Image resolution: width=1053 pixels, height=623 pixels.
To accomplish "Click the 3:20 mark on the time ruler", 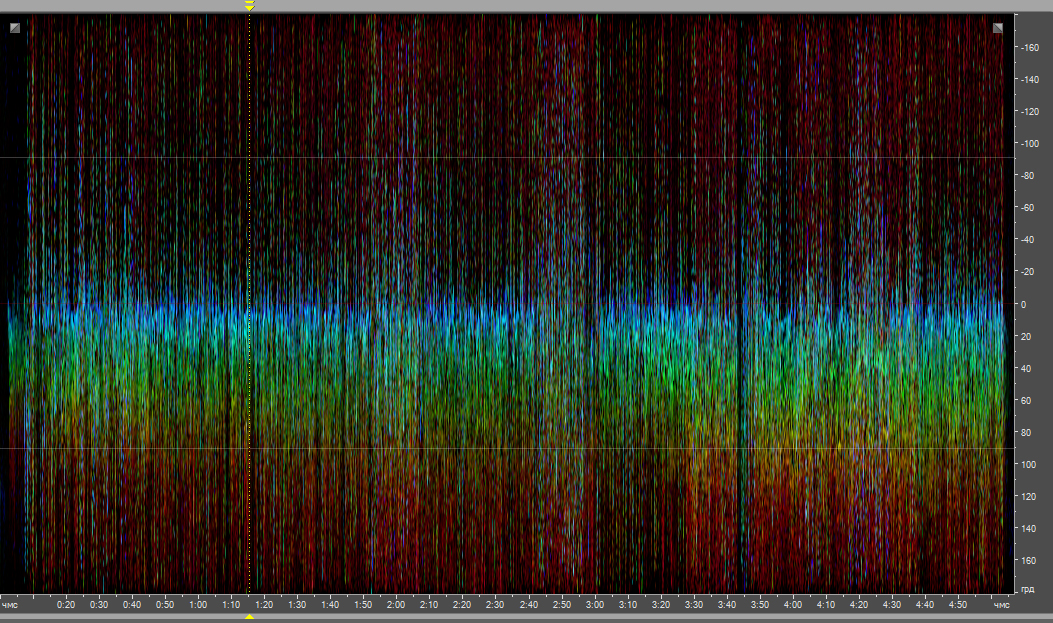I will 661,605.
